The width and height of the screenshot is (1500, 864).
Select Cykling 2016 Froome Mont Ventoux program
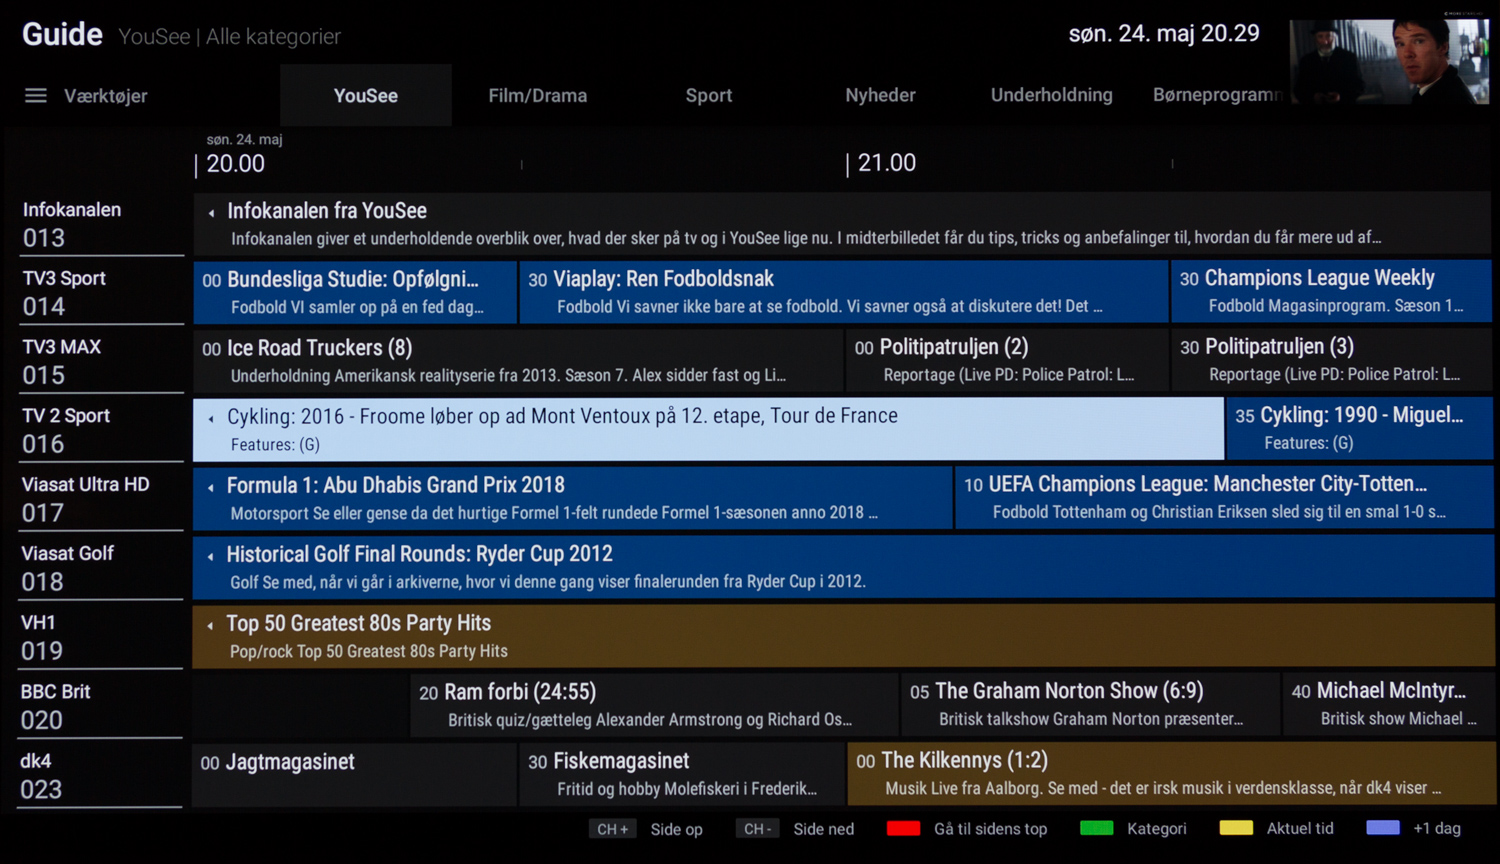(x=708, y=430)
